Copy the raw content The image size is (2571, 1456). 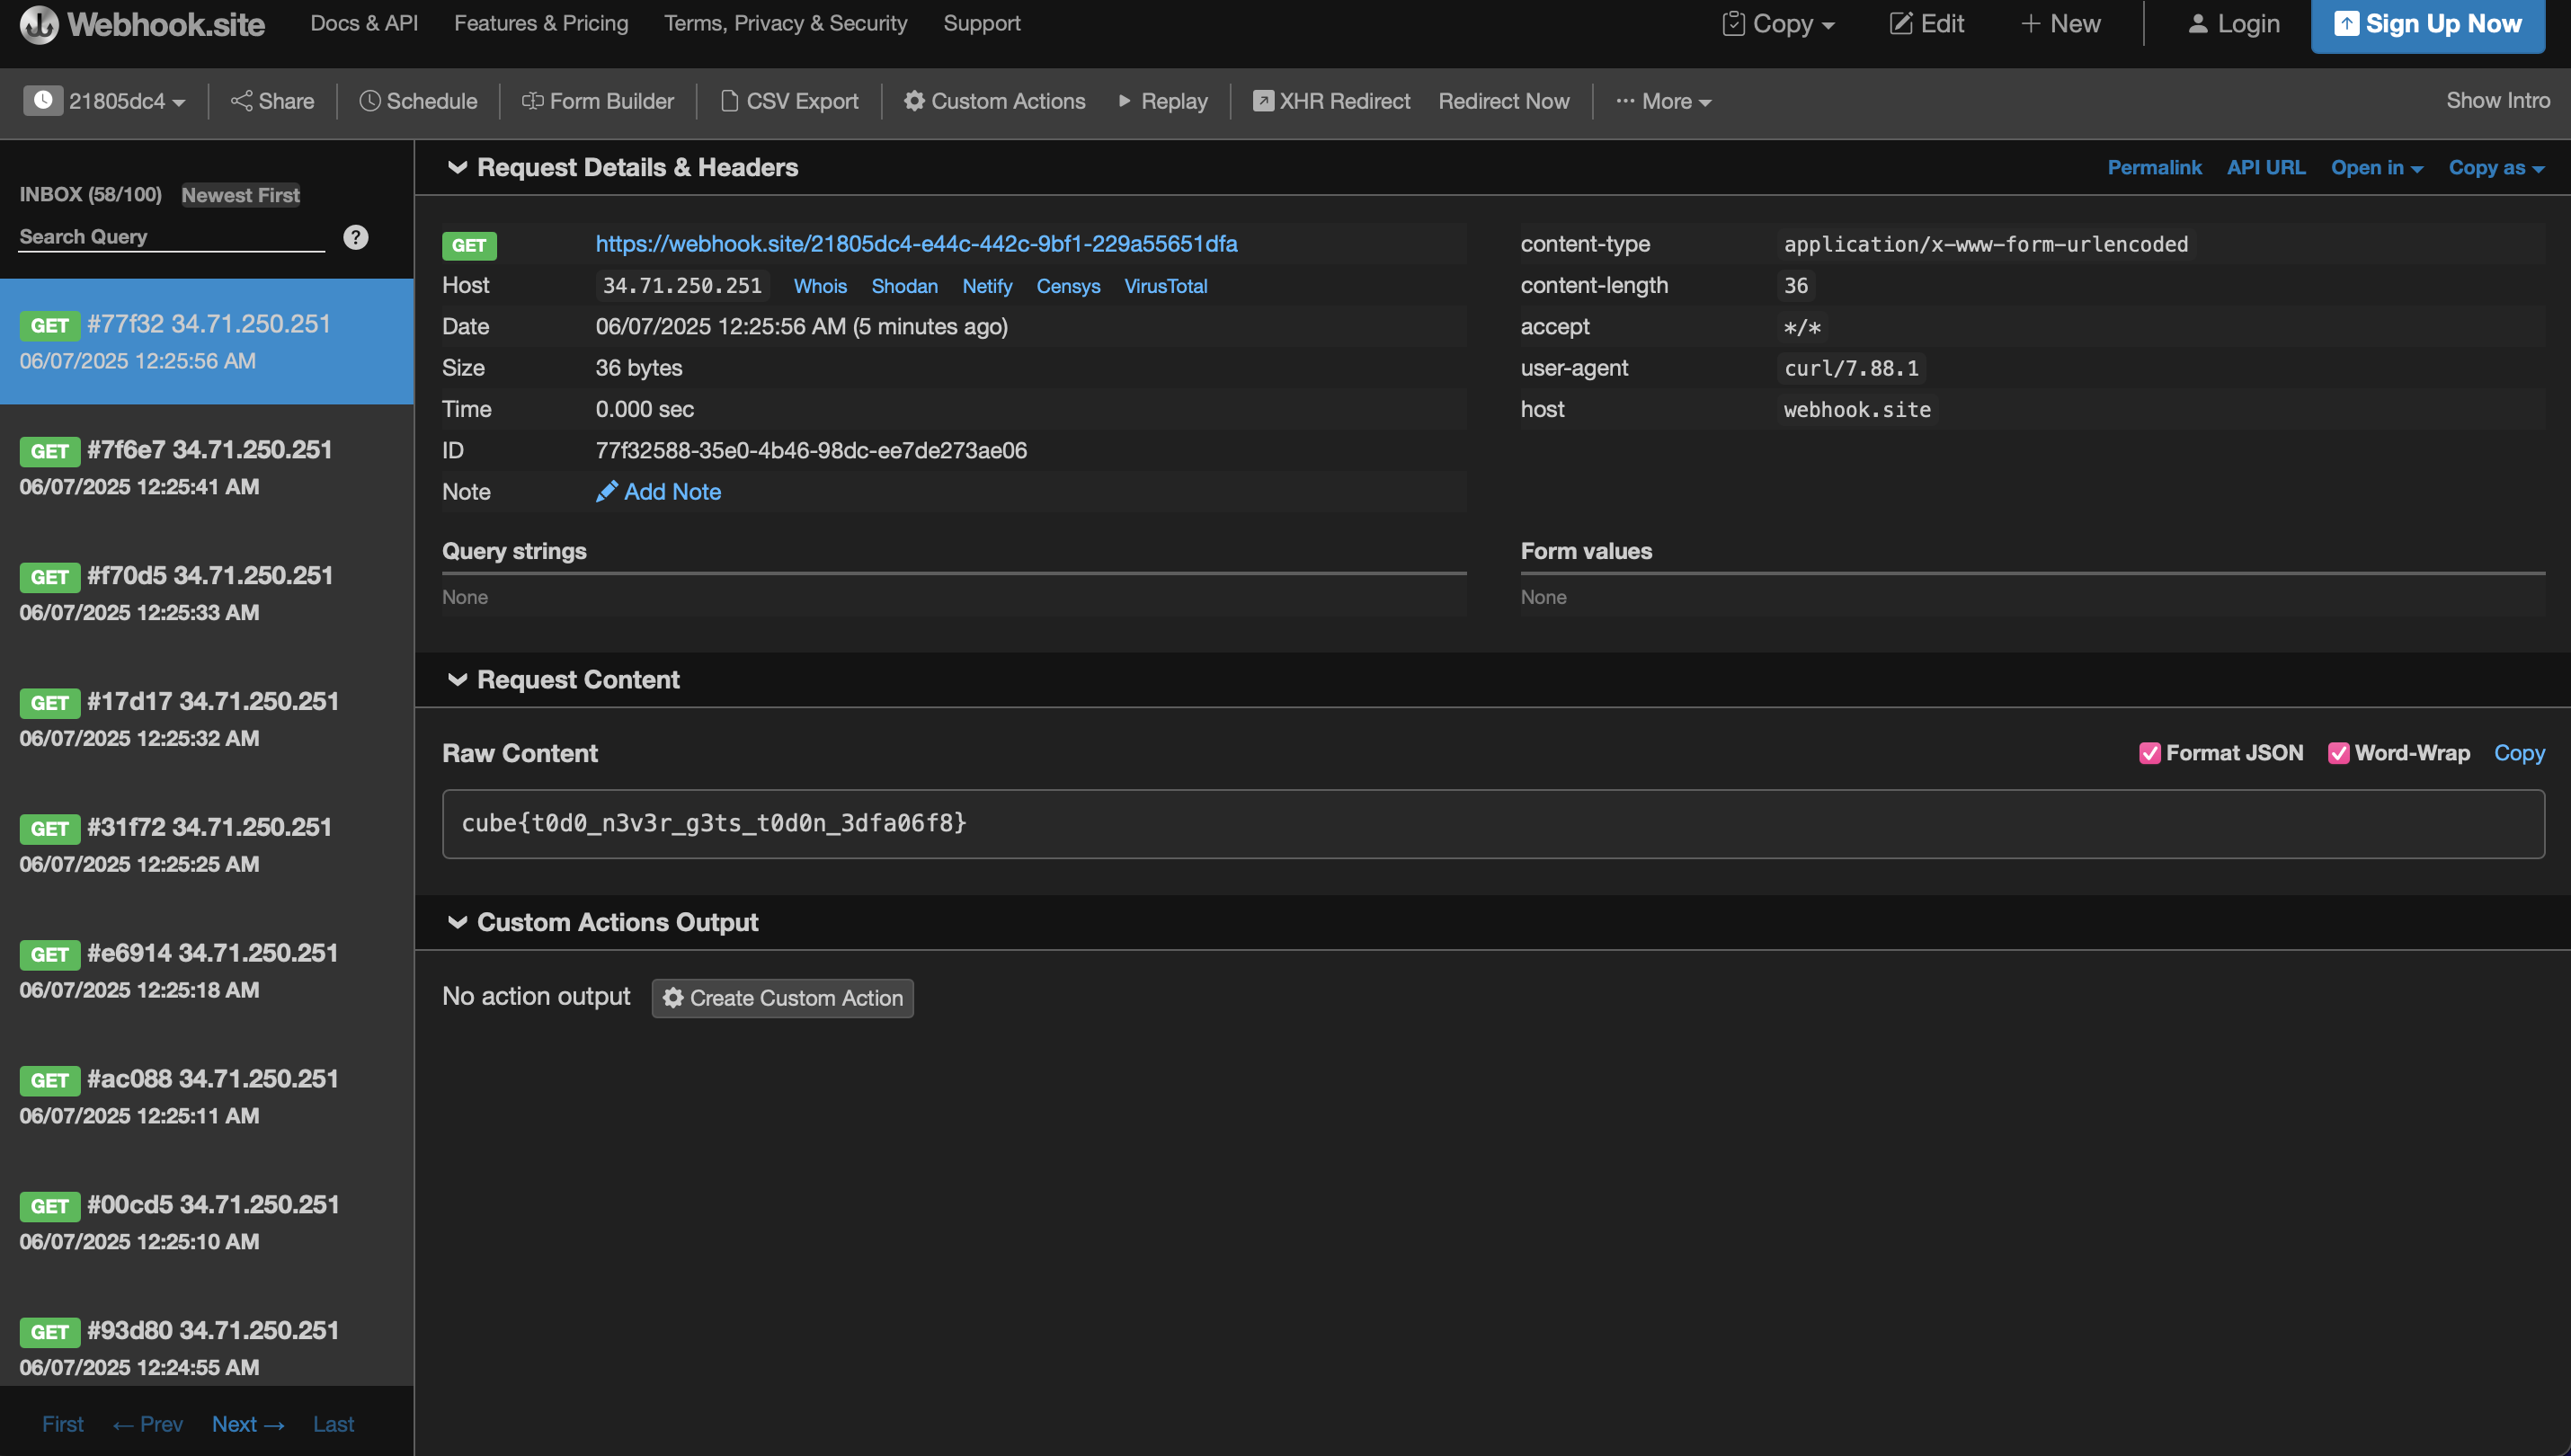[x=2518, y=753]
